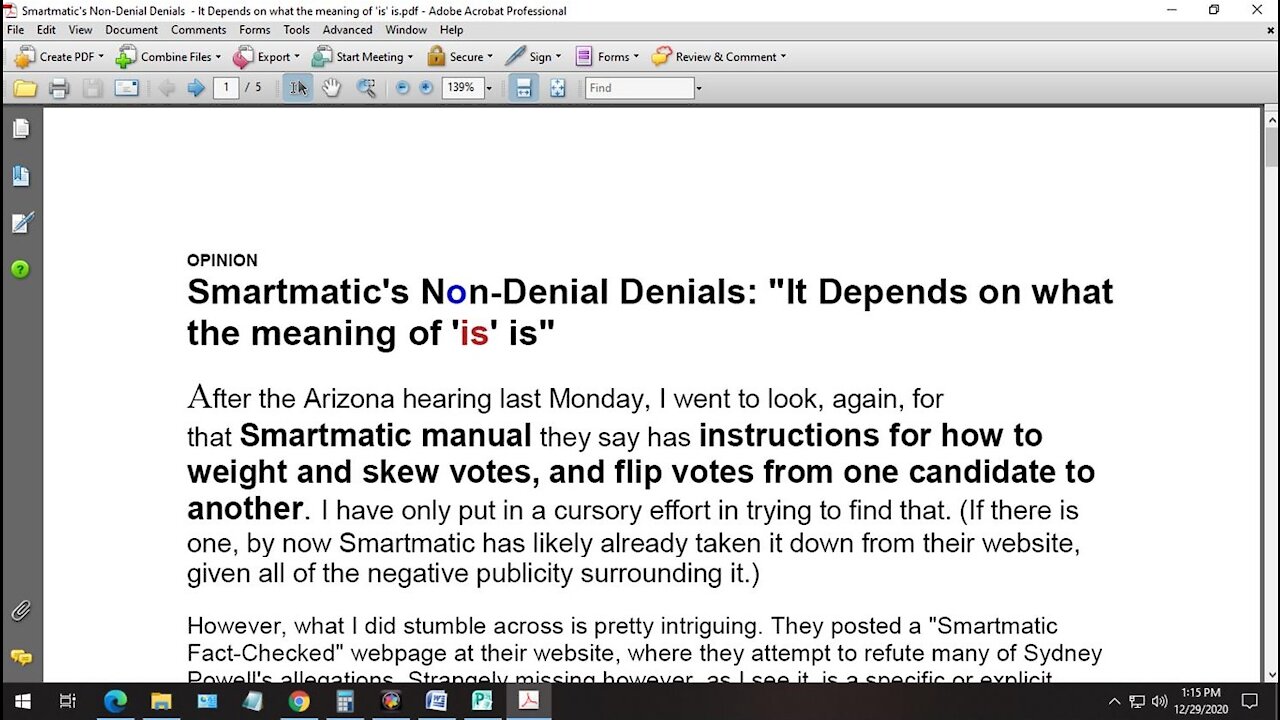Open the Attachments paperclip panel
The height and width of the screenshot is (720, 1280).
21,610
